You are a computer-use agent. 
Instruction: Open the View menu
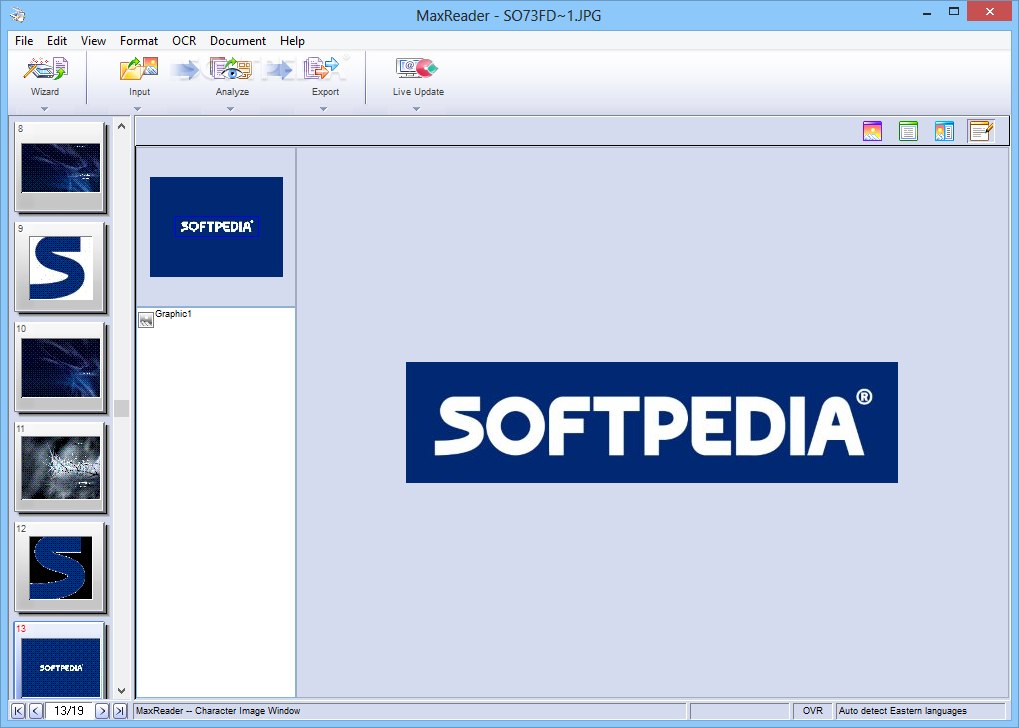point(93,40)
